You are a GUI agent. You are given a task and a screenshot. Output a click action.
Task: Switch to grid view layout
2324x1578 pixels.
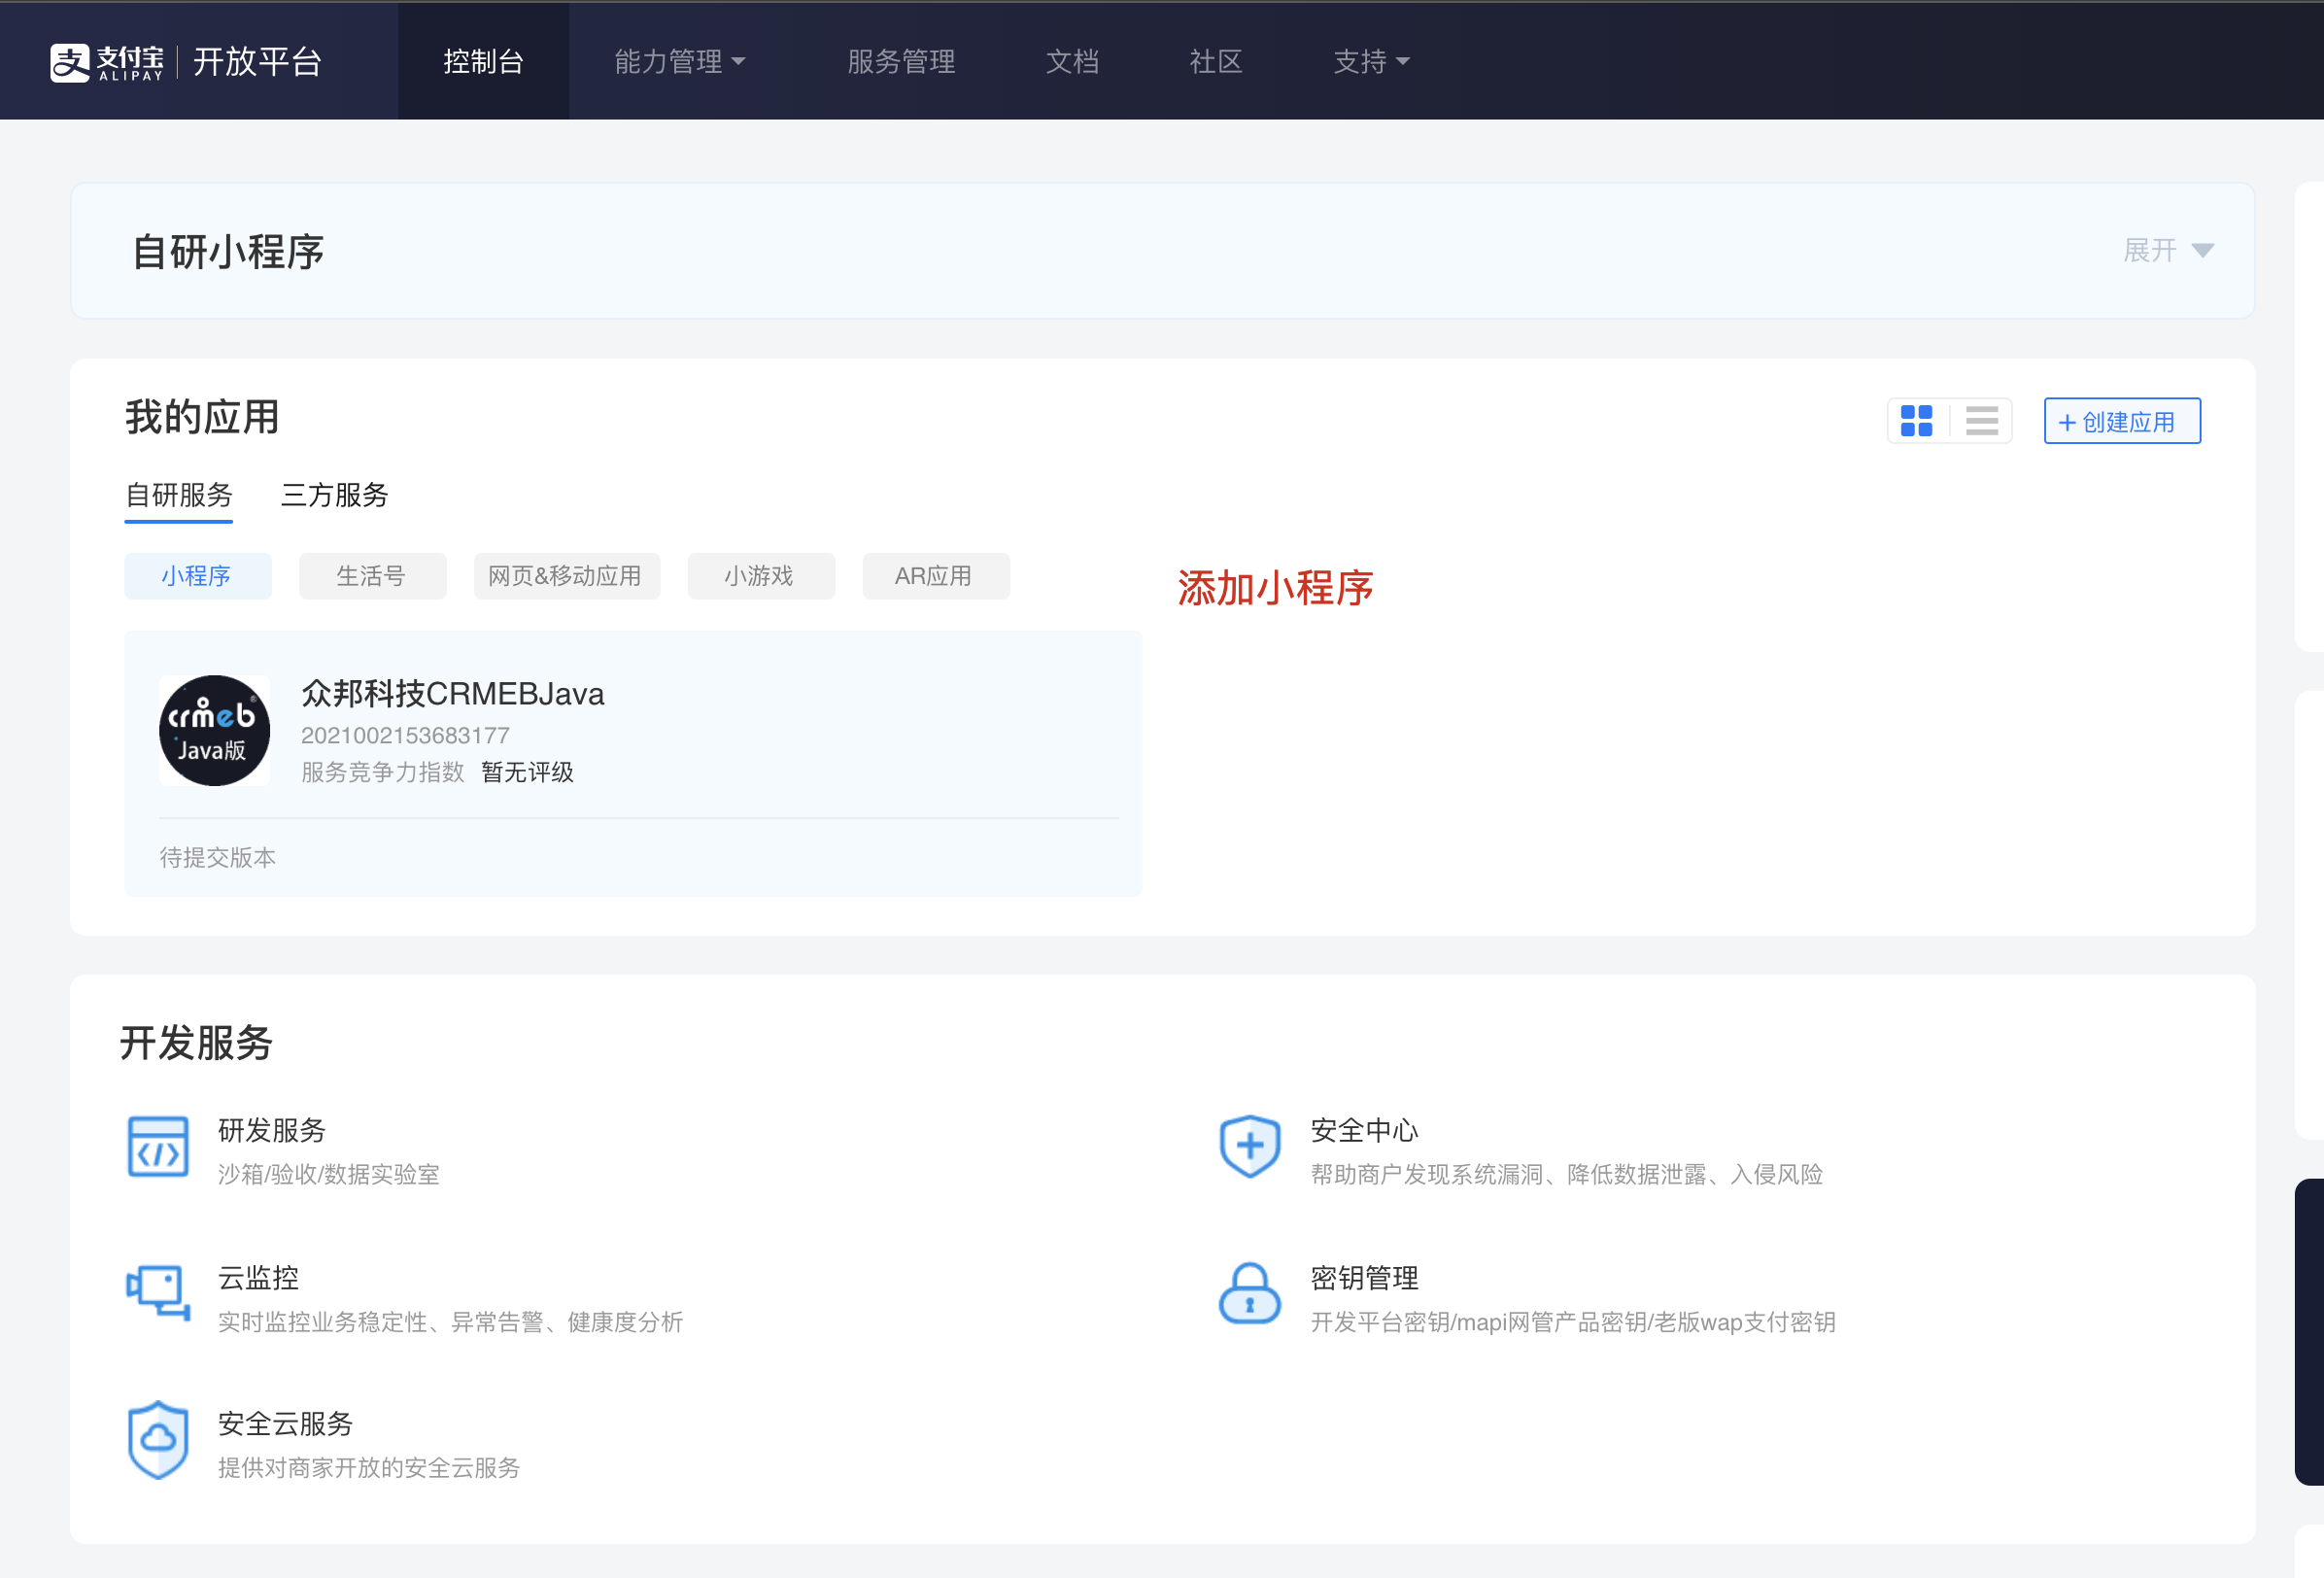pos(1918,421)
